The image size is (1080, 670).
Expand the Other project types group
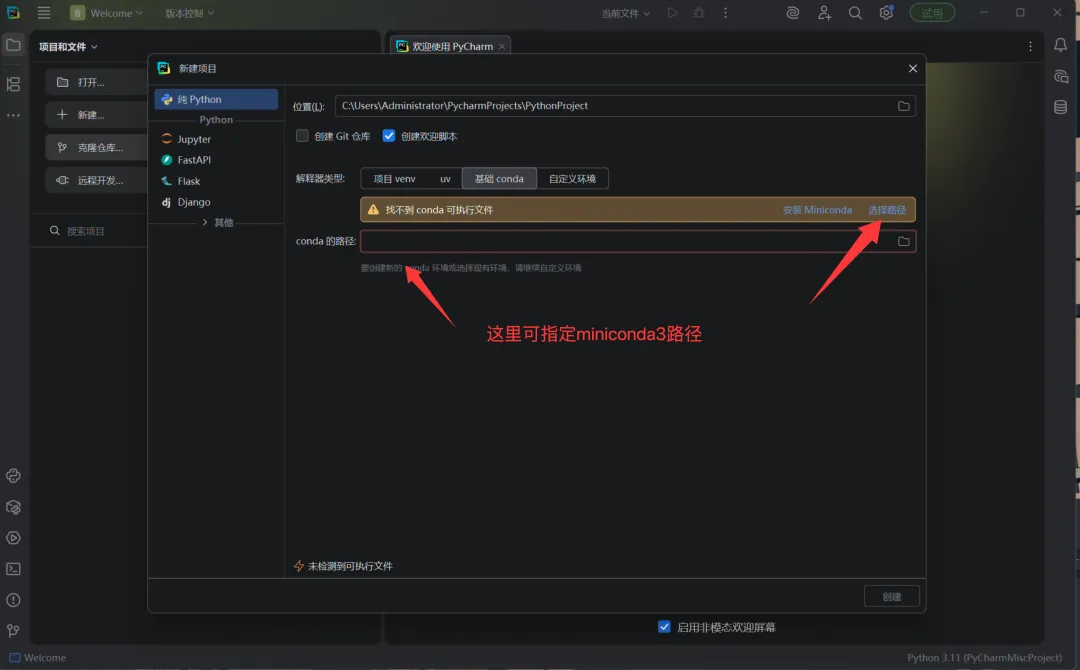tap(217, 222)
